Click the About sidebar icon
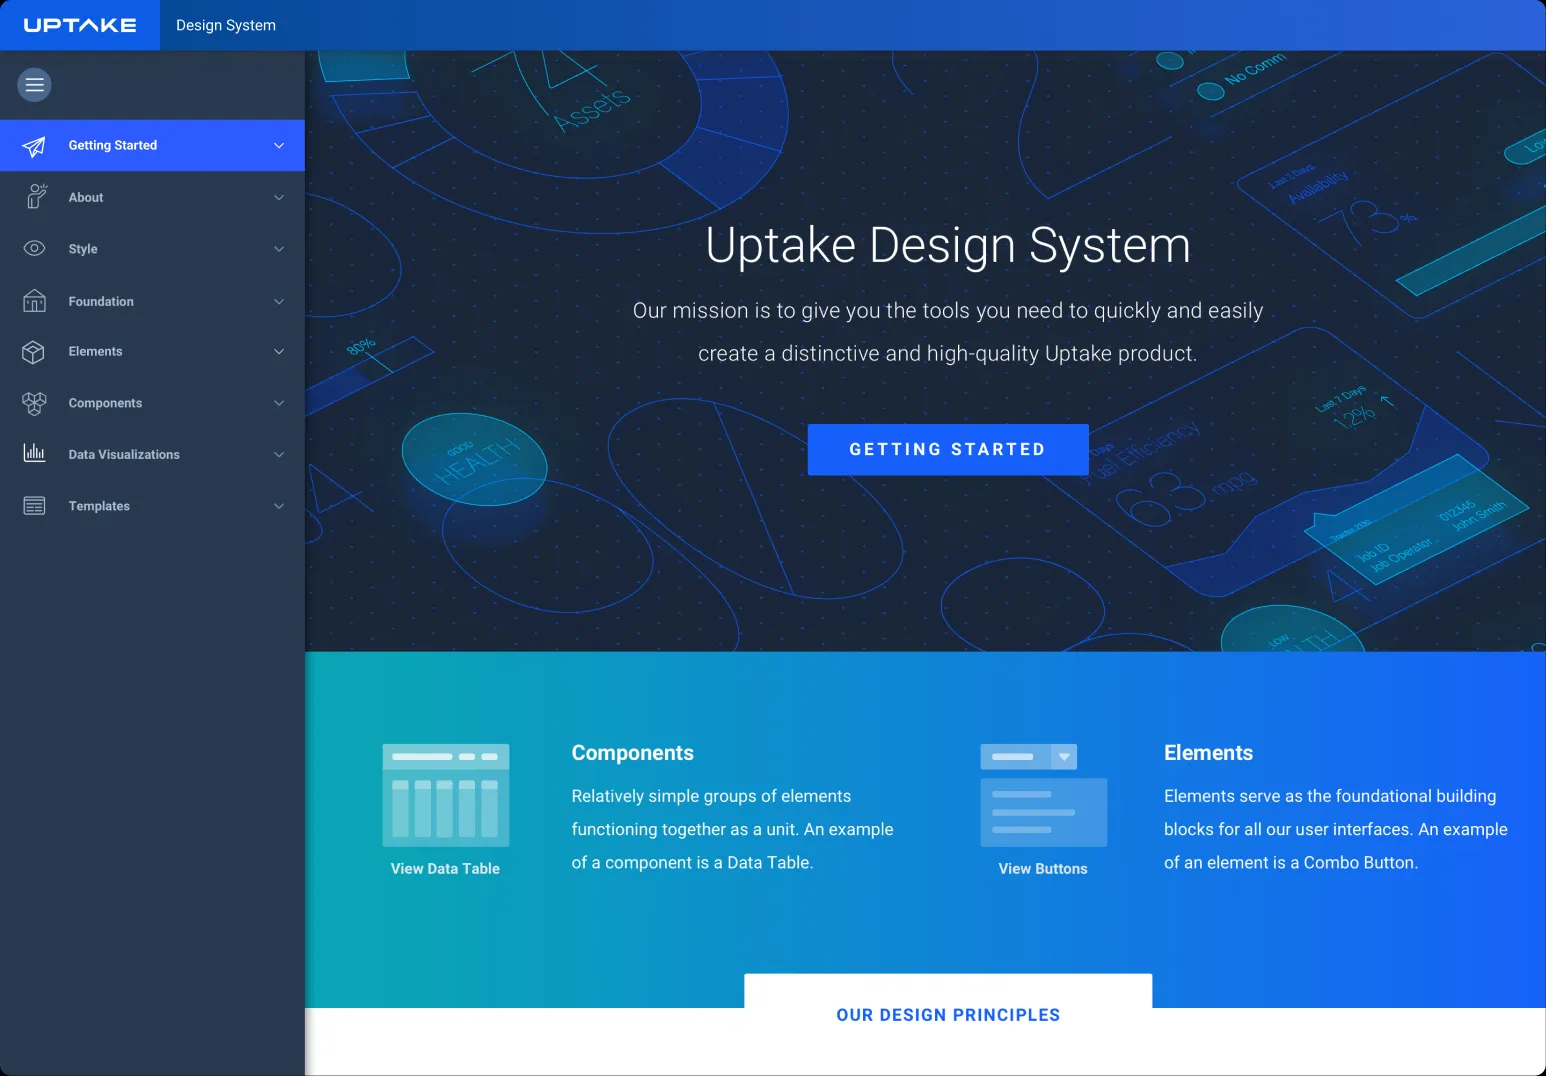Viewport: 1546px width, 1076px height. pyautogui.click(x=36, y=197)
